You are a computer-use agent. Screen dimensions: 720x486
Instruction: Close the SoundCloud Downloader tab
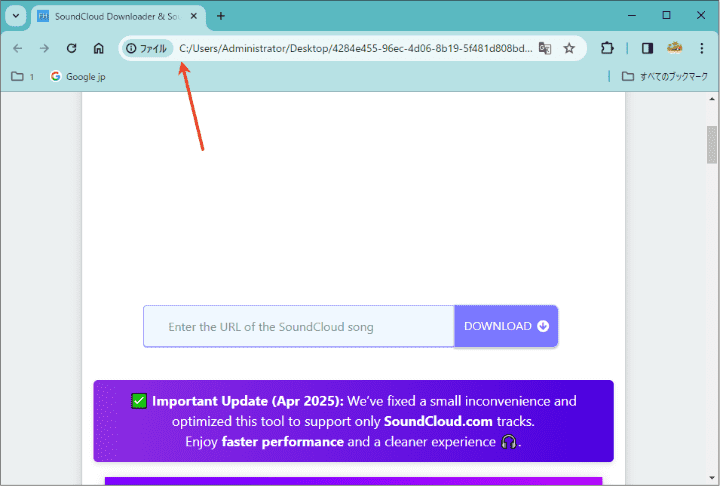(194, 16)
